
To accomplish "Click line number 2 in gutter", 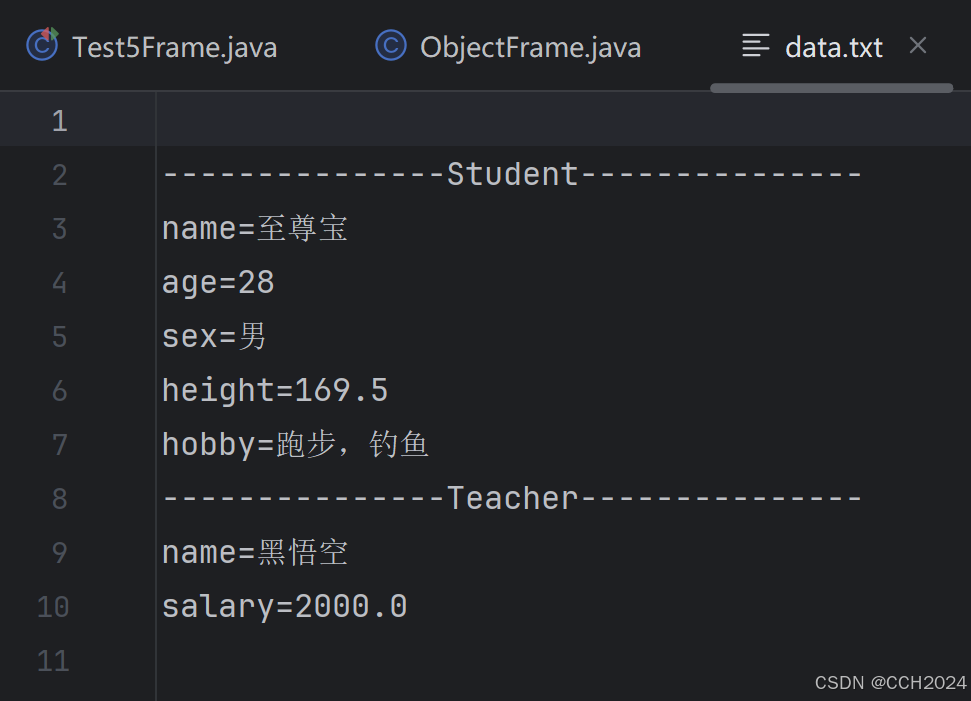I will tap(59, 175).
